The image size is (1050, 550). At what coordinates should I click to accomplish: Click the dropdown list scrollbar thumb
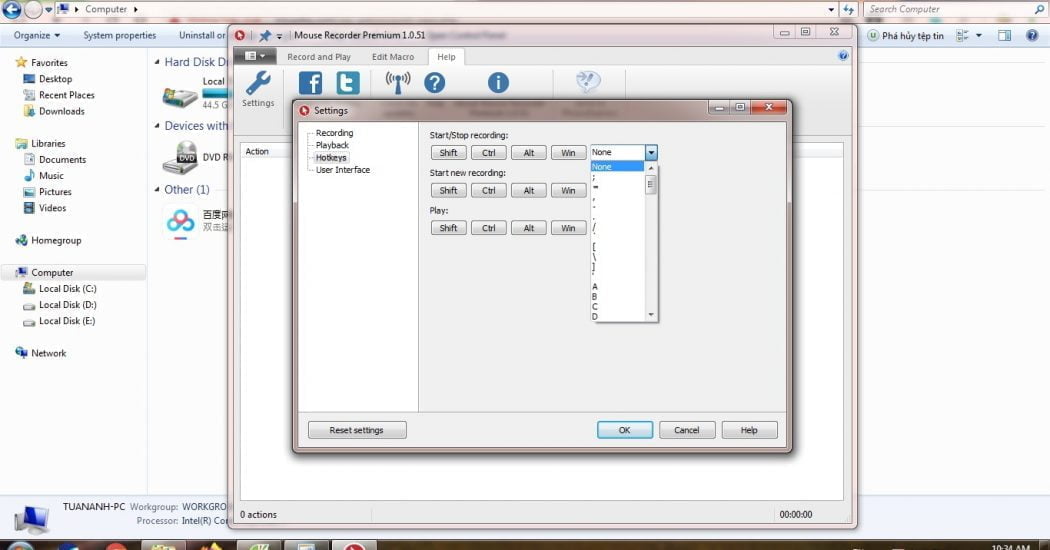(651, 184)
